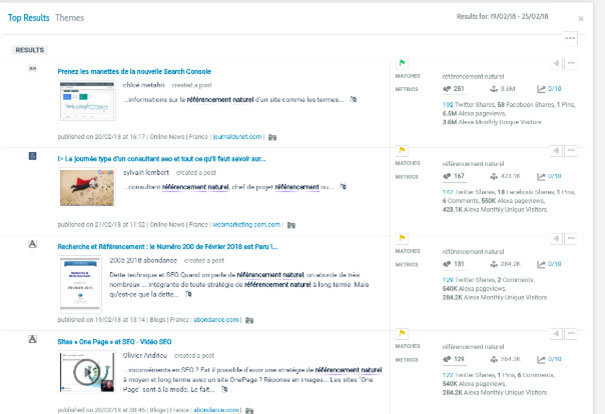Open three-dot menu on La journée type result

(x=571, y=150)
